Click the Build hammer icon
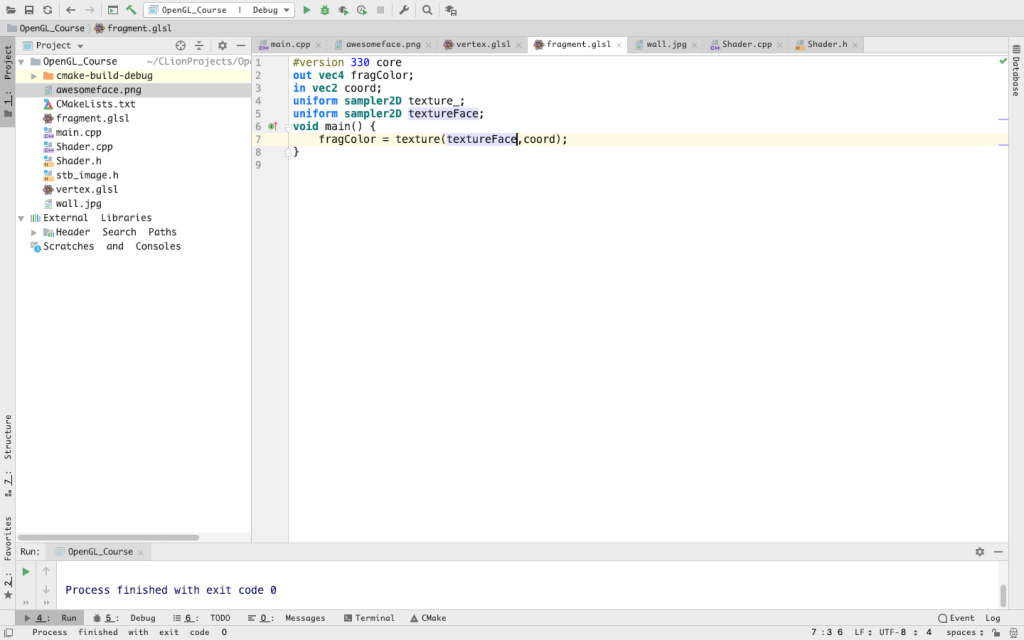The height and width of the screenshot is (640, 1024). [131, 10]
